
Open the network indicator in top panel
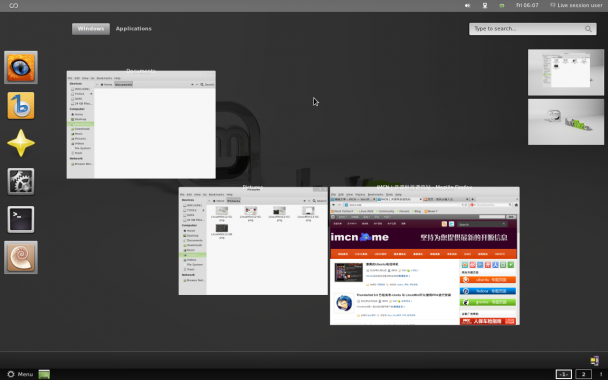(485, 5)
